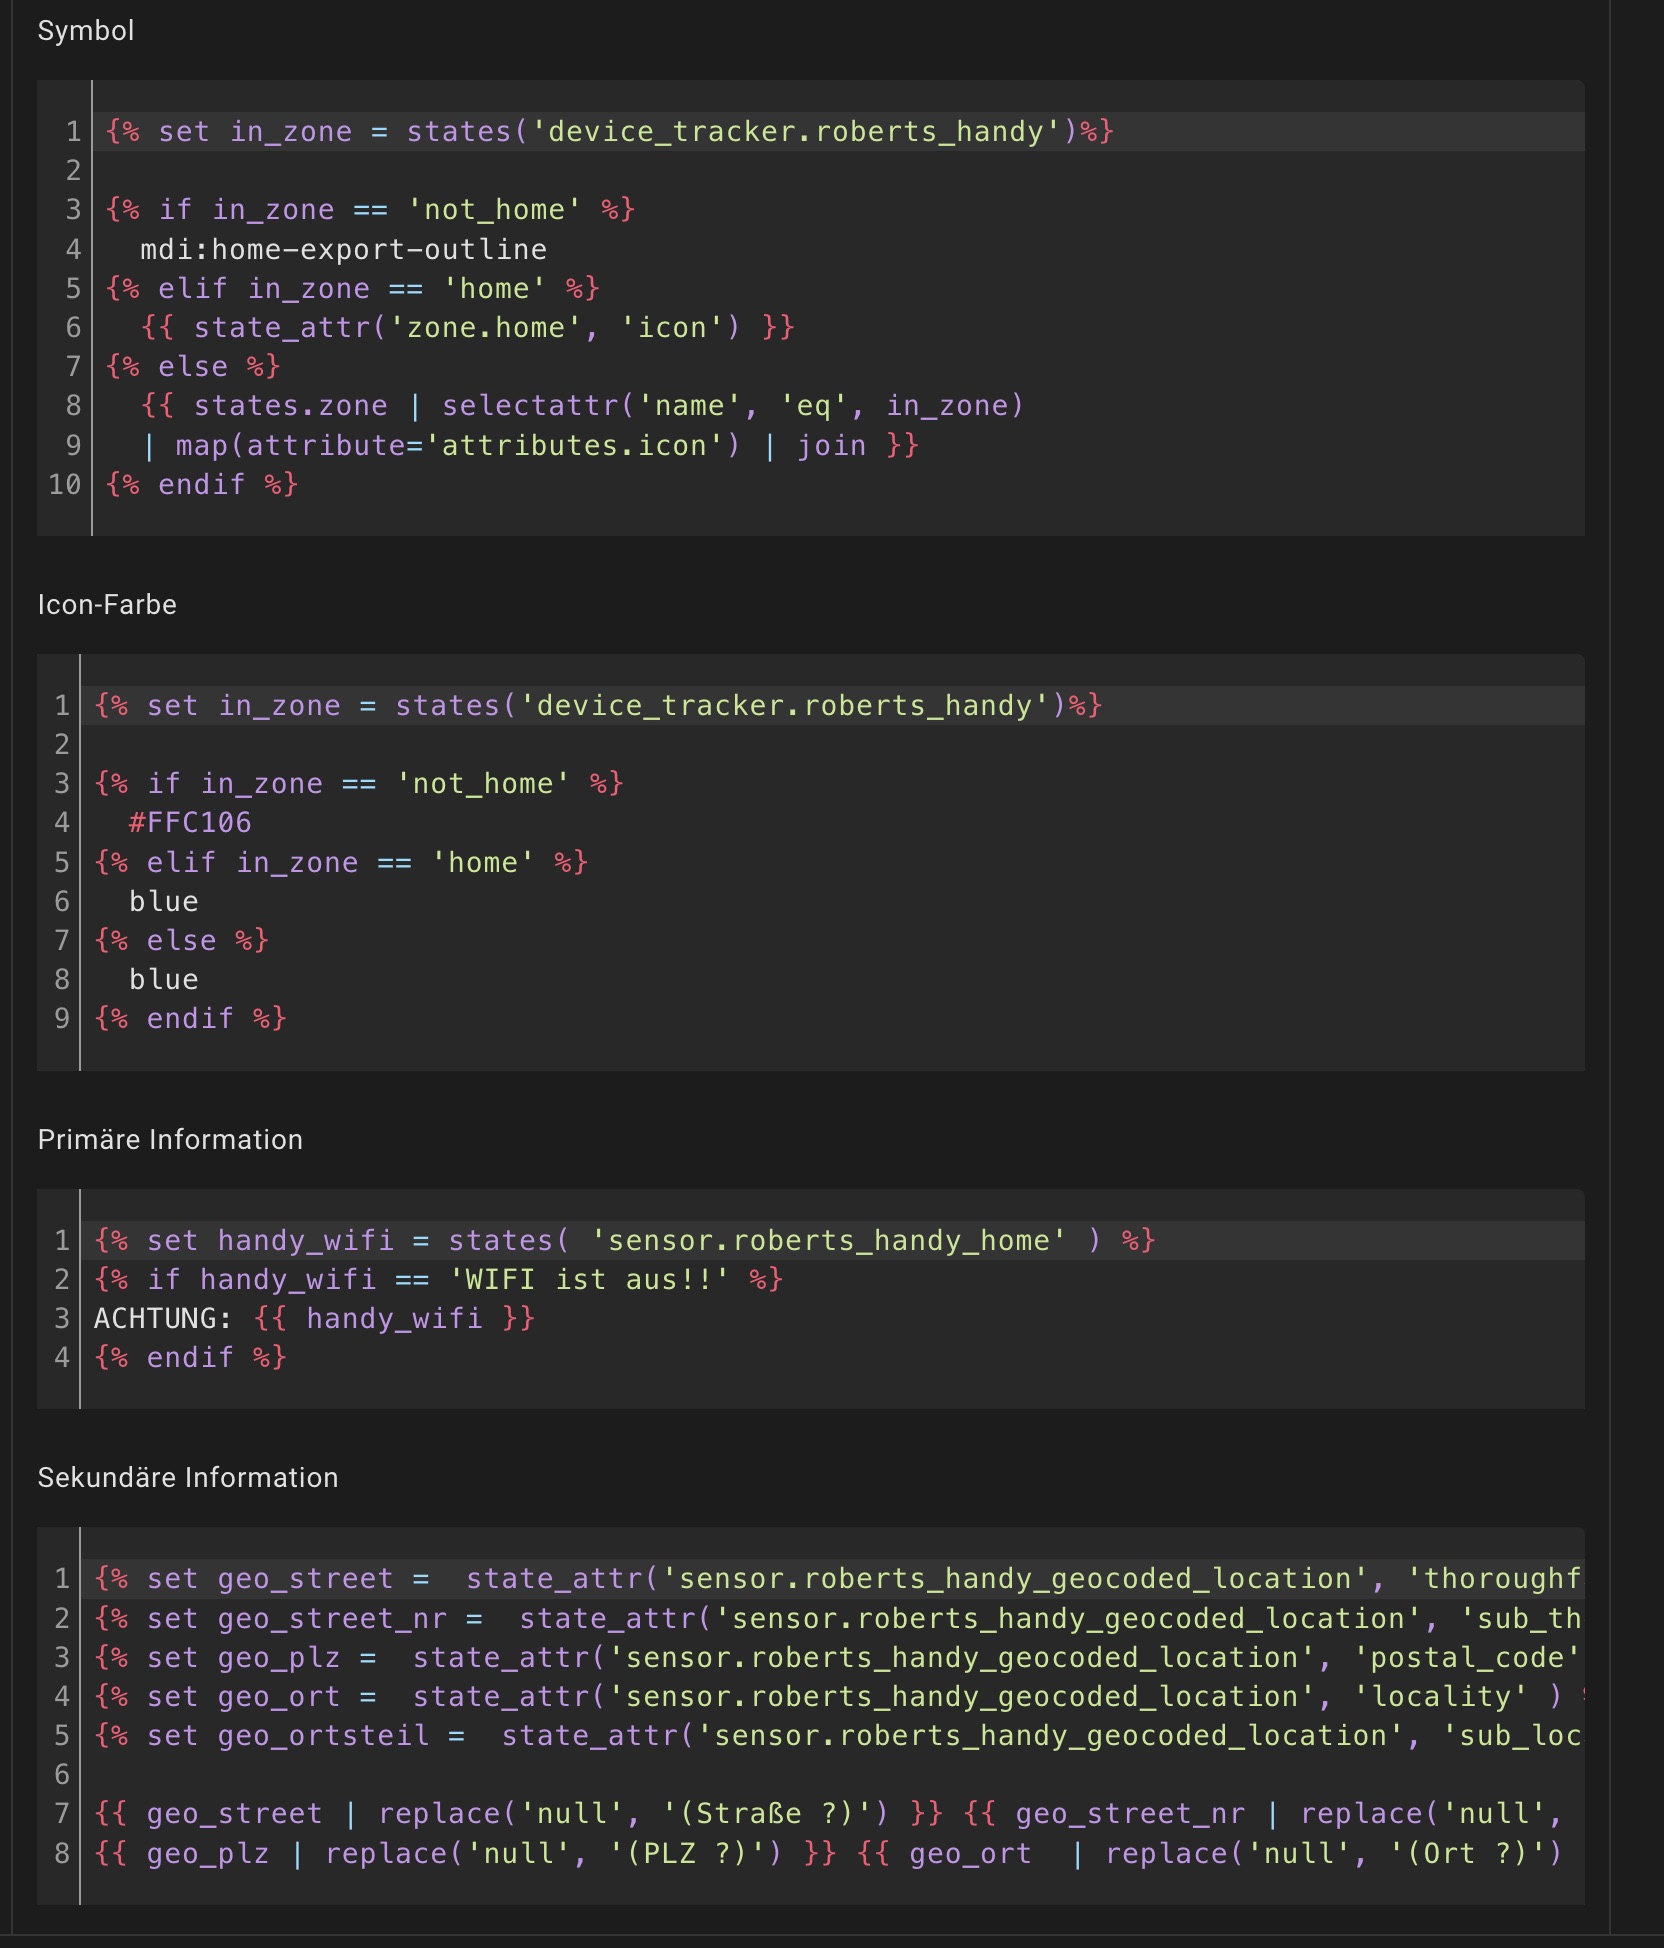
Task: Click the #FFC106 color value
Action: (190, 822)
